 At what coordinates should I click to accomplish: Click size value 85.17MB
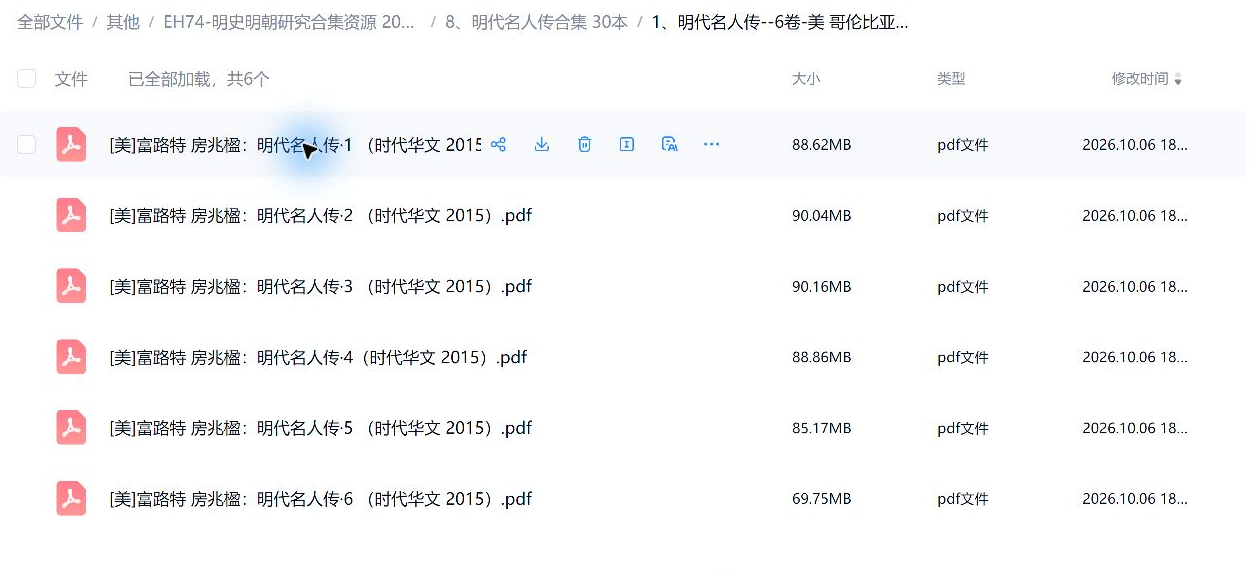pyautogui.click(x=822, y=428)
